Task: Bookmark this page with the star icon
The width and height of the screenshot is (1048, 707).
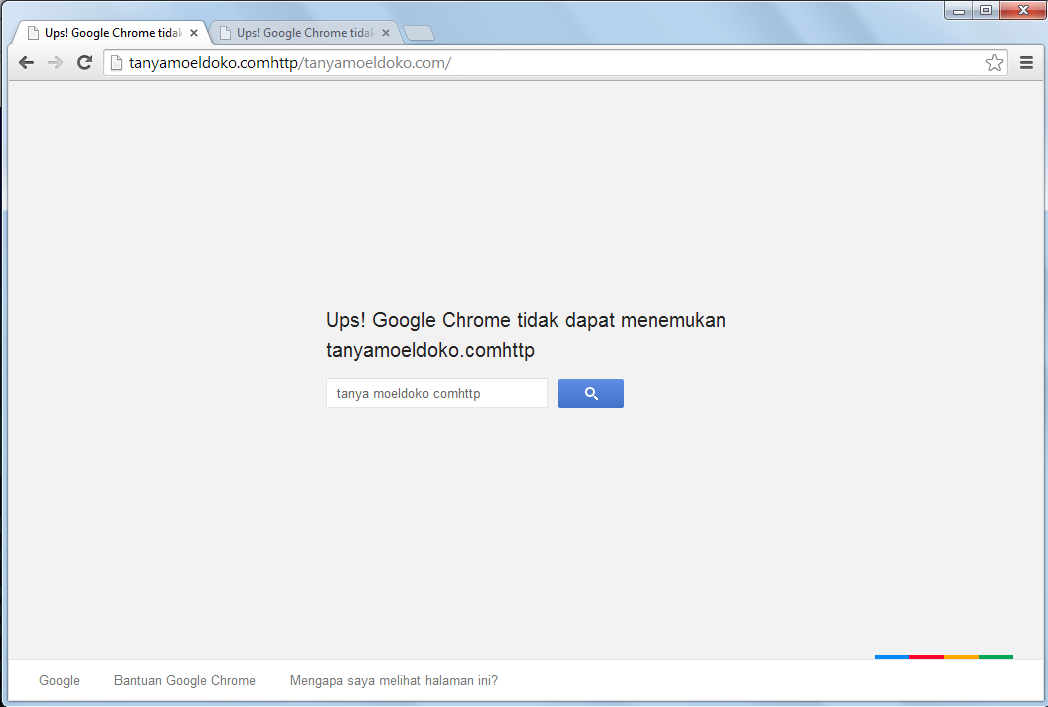Action: [x=994, y=63]
